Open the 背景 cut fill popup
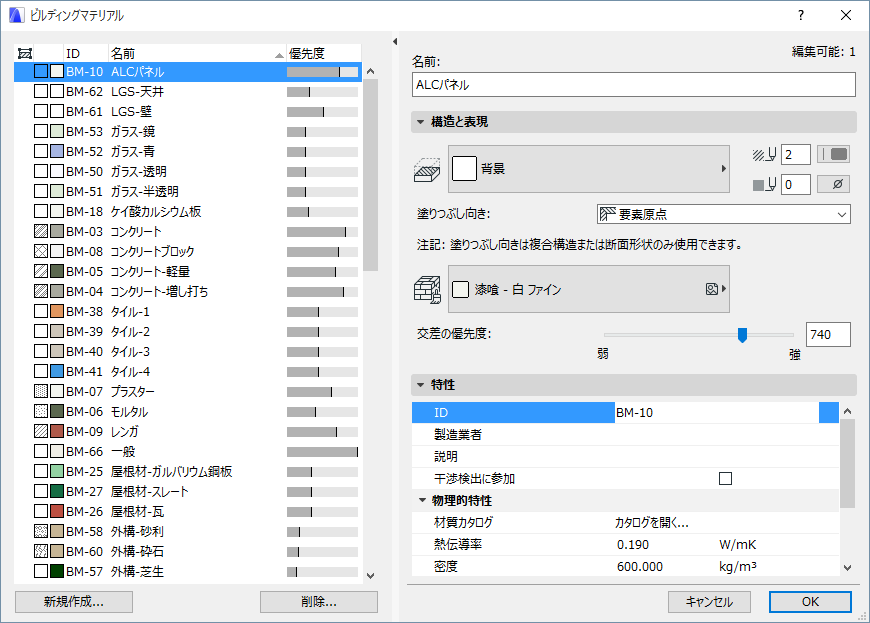This screenshot has height=623, width=870. pos(589,169)
